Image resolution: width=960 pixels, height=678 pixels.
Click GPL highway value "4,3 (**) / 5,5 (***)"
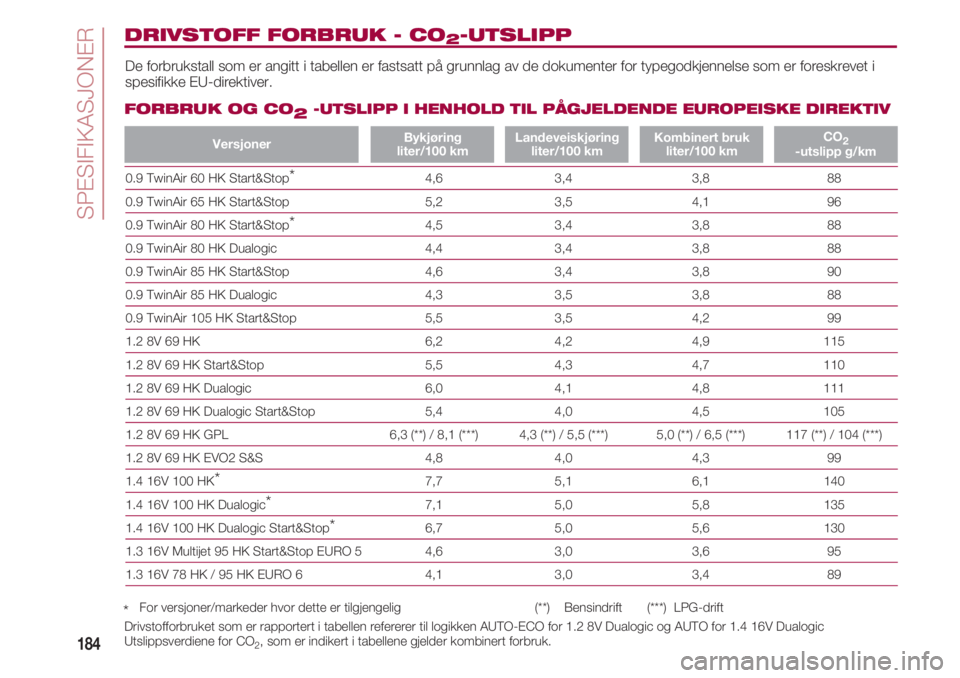[x=563, y=435]
